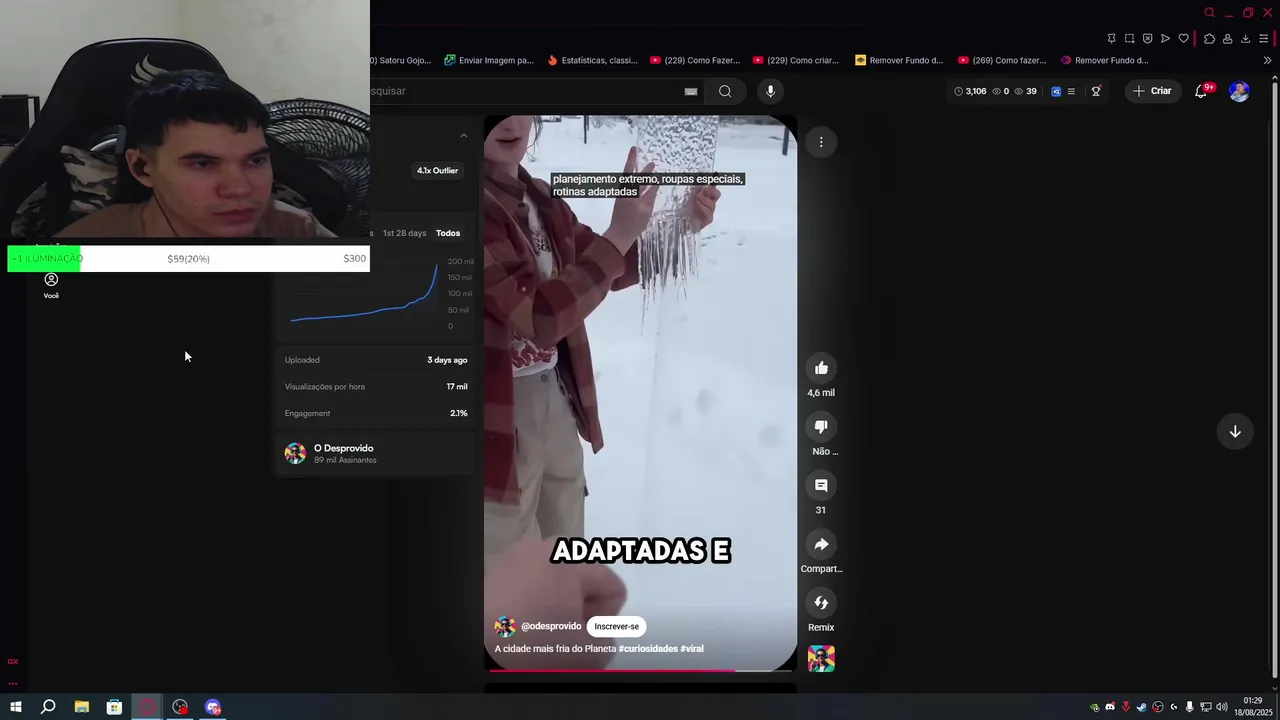Open the on-screen keyboard icon in search bar
Image resolution: width=1280 pixels, height=720 pixels.
coord(690,91)
